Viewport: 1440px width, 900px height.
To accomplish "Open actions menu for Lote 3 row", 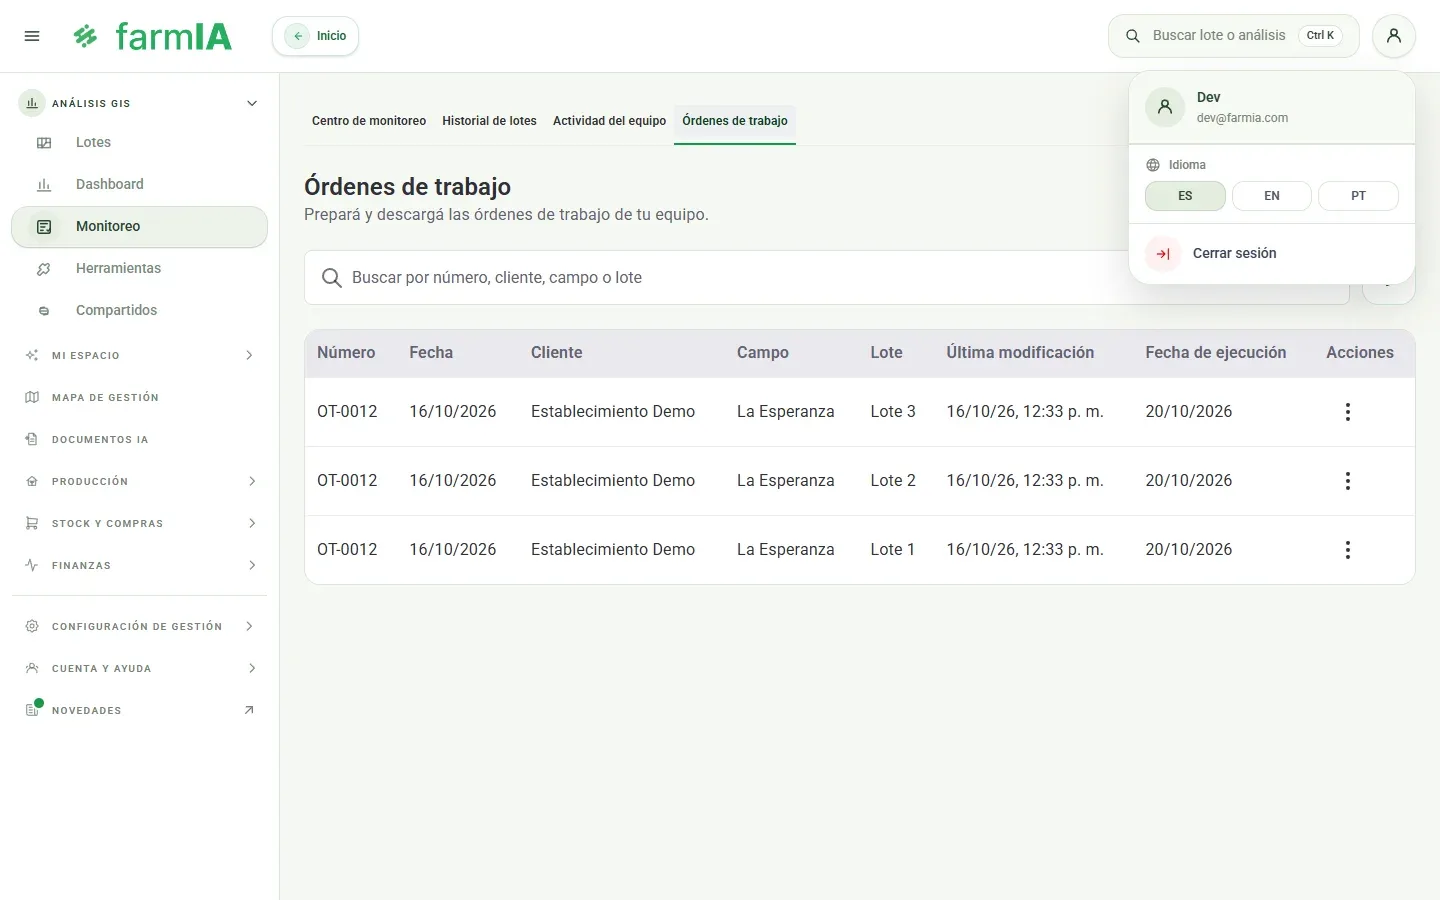I will (x=1348, y=412).
